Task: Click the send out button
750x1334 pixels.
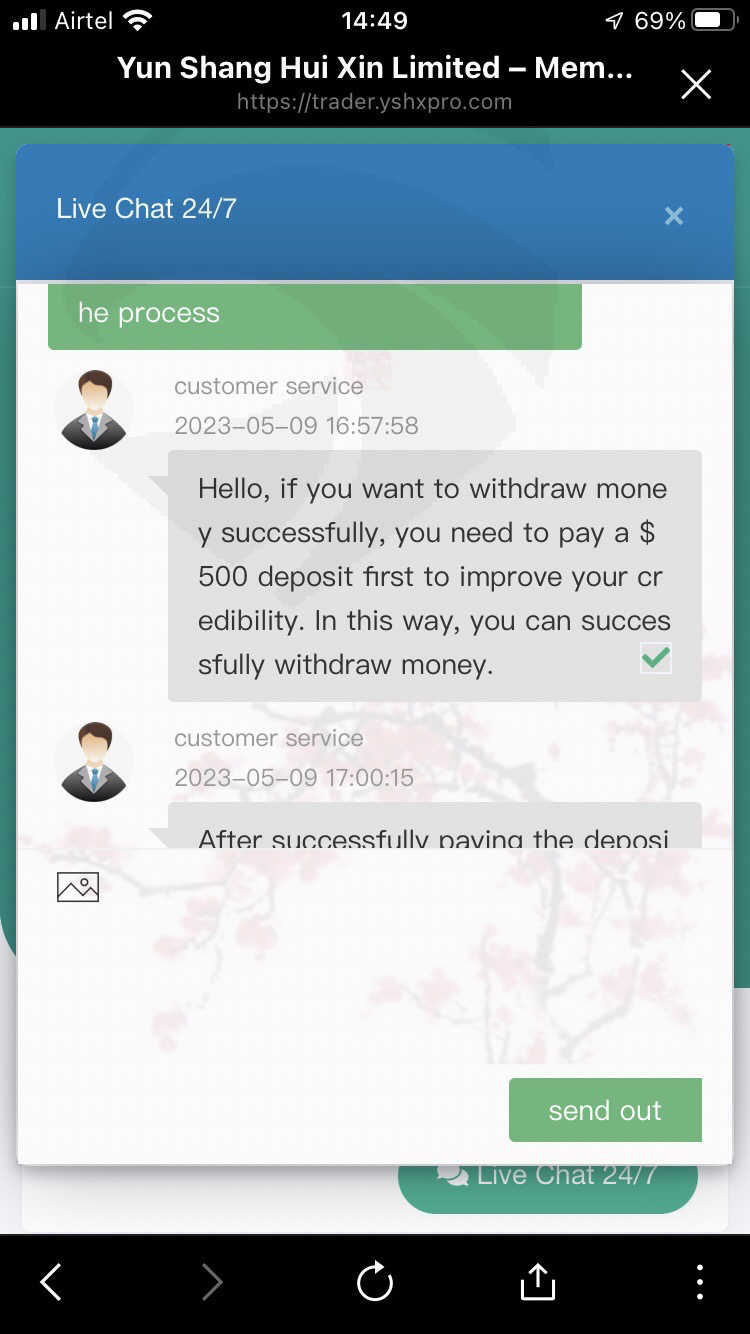Action: point(605,1110)
